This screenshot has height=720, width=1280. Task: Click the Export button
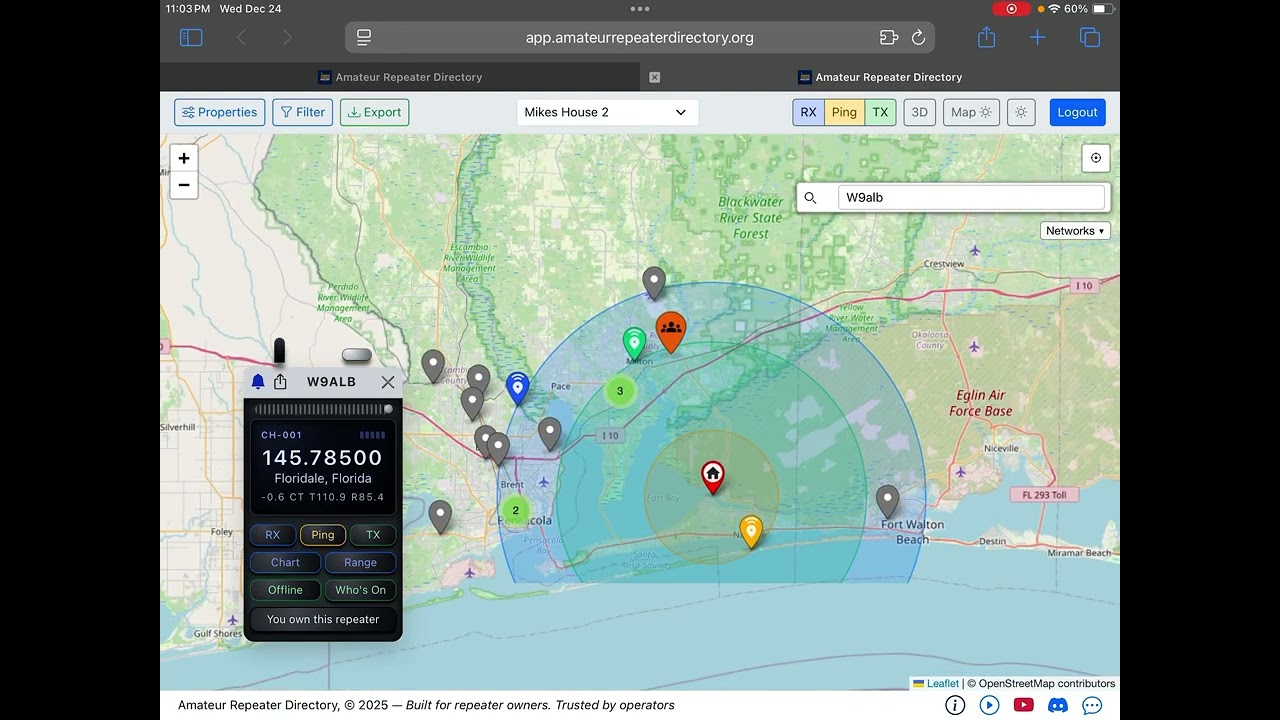tap(374, 112)
